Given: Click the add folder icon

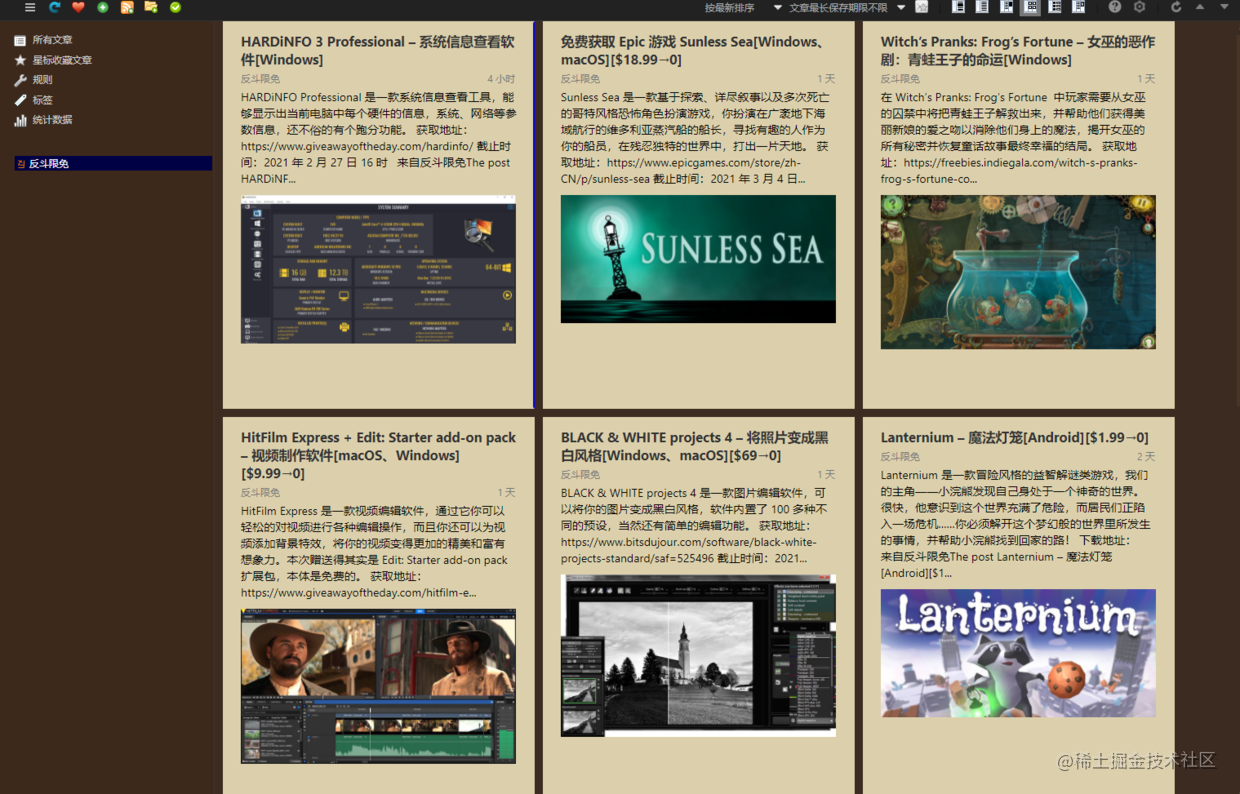Looking at the screenshot, I should point(151,7).
